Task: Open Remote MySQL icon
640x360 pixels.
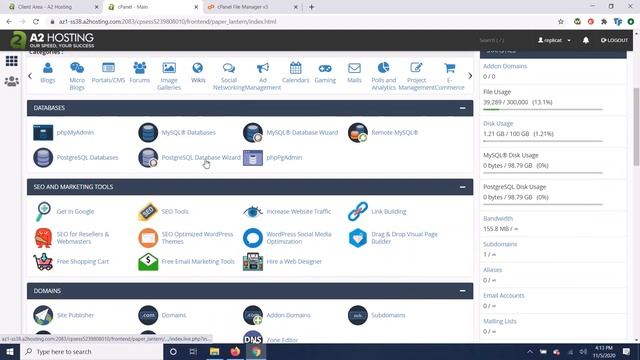Action: [x=358, y=133]
